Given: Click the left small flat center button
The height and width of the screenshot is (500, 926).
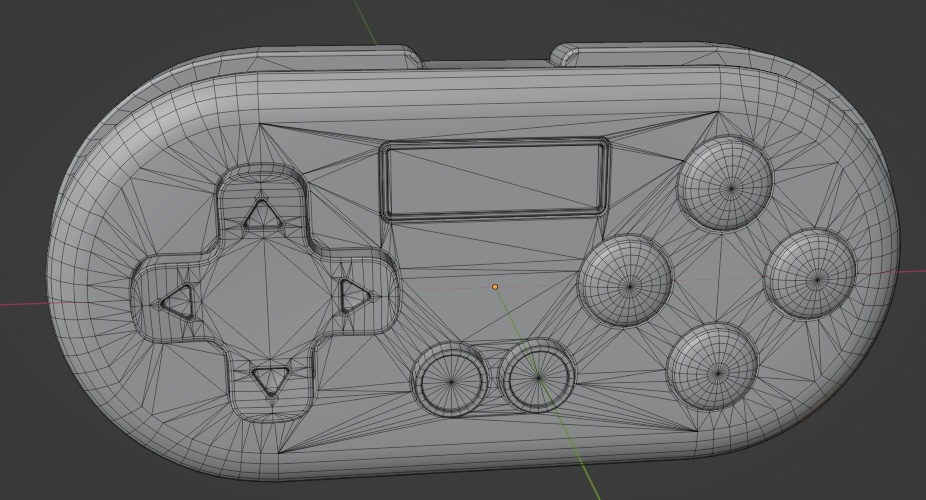Looking at the screenshot, I should (451, 379).
